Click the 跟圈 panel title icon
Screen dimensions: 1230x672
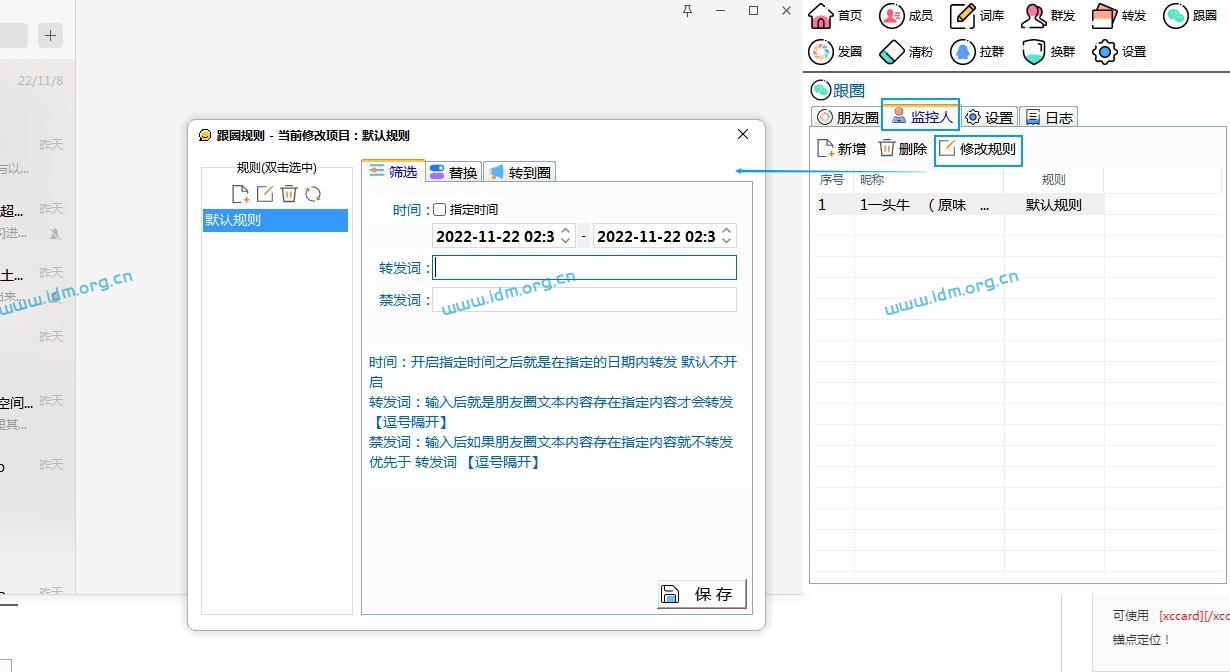click(x=821, y=90)
